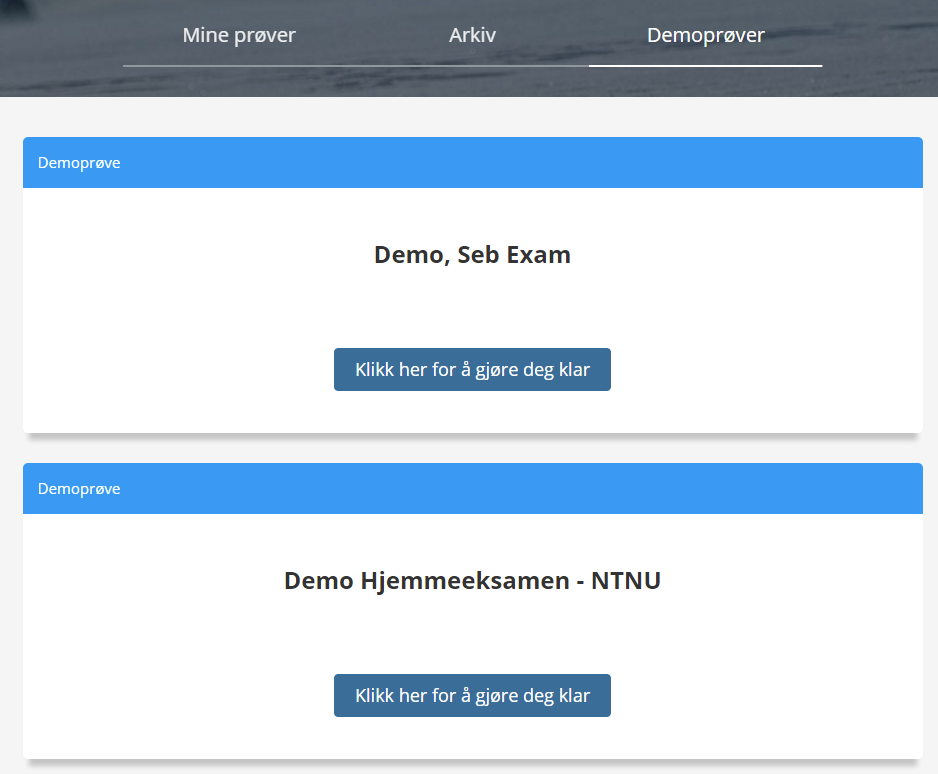Select the Demoprøver tab
938x774 pixels.
(x=705, y=35)
